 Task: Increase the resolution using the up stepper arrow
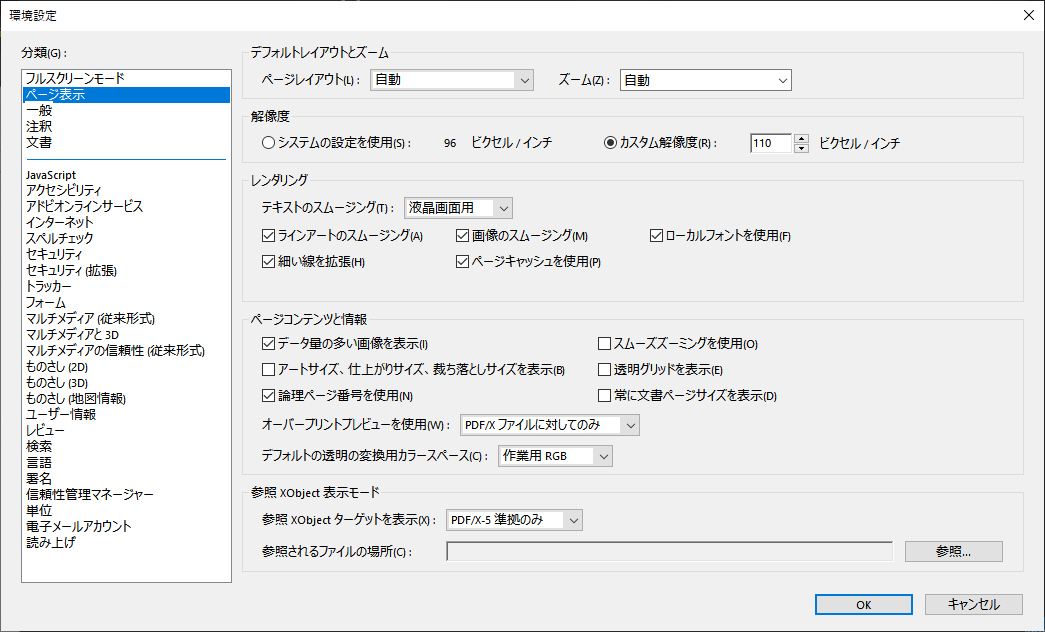click(x=800, y=139)
